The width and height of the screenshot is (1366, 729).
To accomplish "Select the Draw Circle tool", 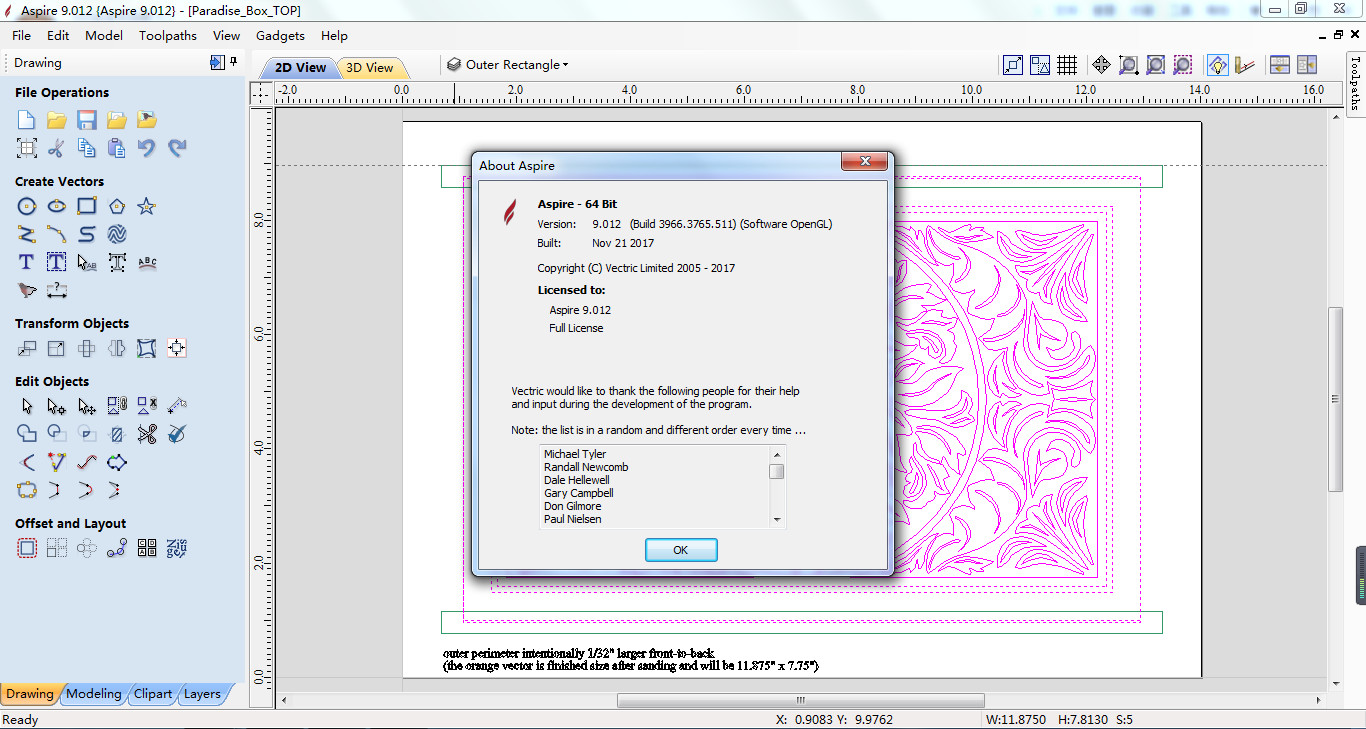I will pyautogui.click(x=27, y=206).
